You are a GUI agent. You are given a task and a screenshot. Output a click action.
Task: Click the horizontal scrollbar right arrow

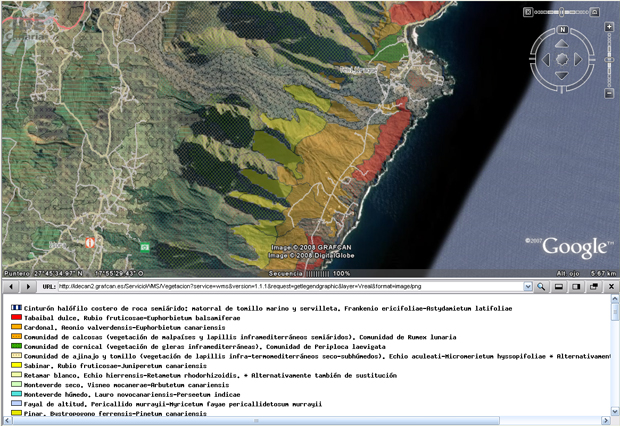pos(606,420)
